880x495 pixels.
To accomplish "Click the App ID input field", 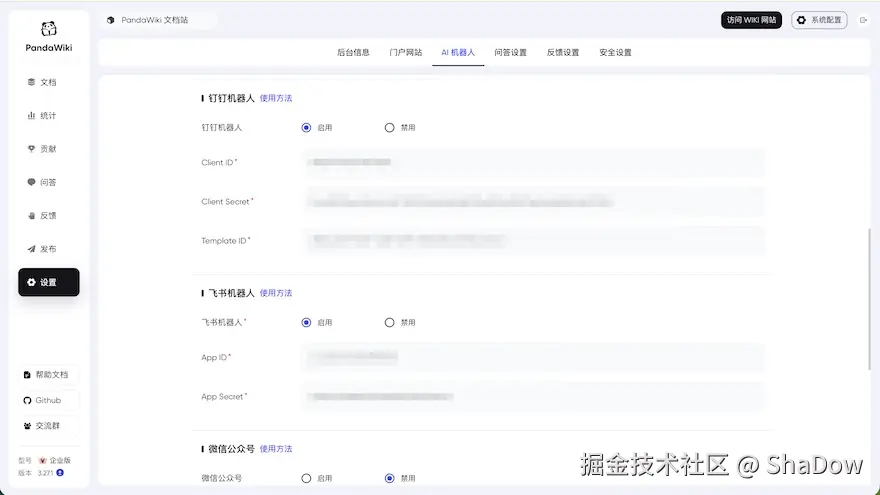I will pos(533,358).
